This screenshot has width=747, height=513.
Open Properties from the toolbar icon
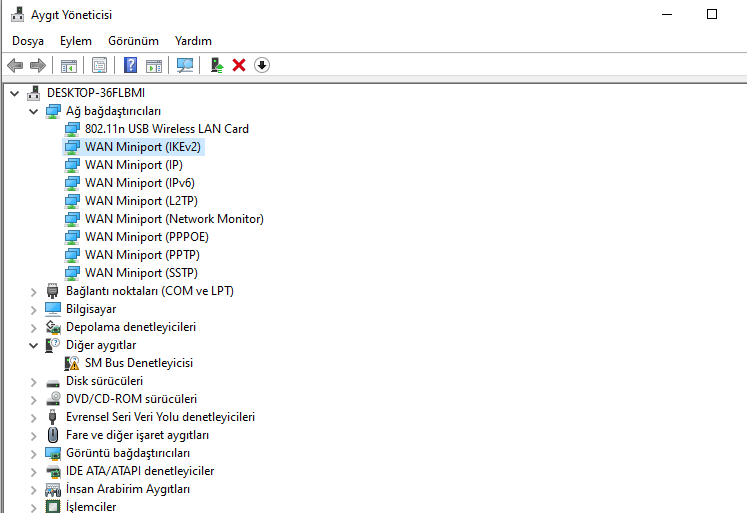tap(100, 65)
